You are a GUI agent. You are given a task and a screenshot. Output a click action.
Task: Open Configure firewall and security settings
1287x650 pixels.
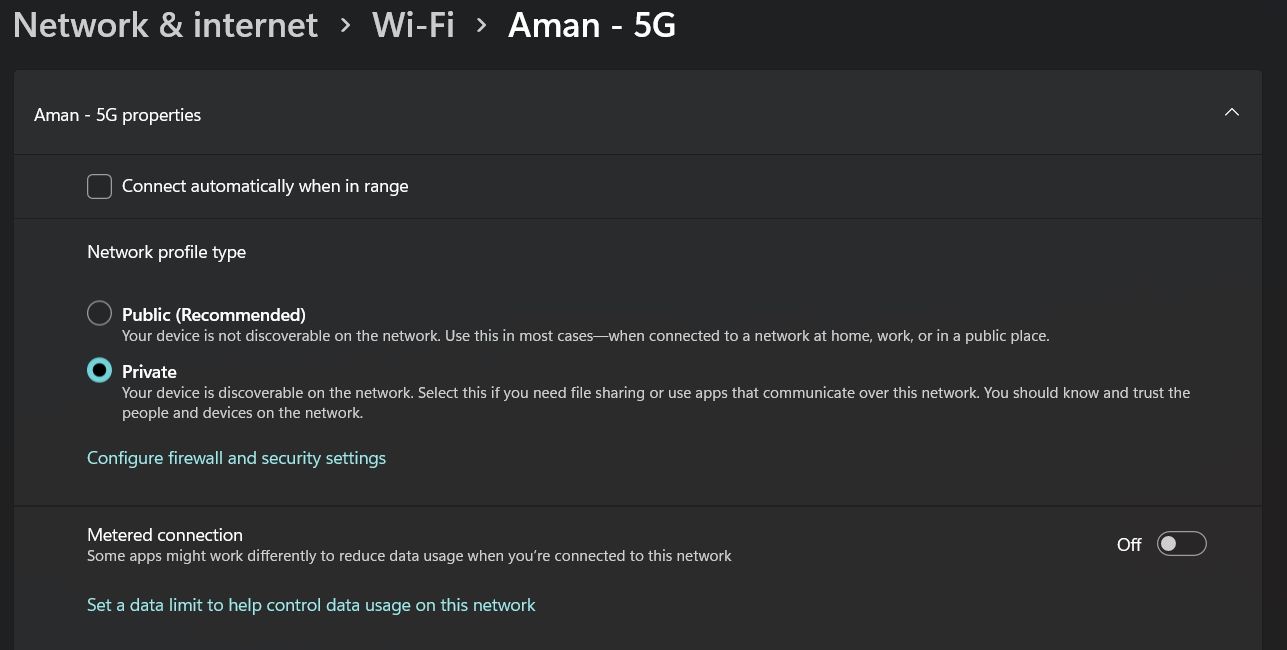236,458
